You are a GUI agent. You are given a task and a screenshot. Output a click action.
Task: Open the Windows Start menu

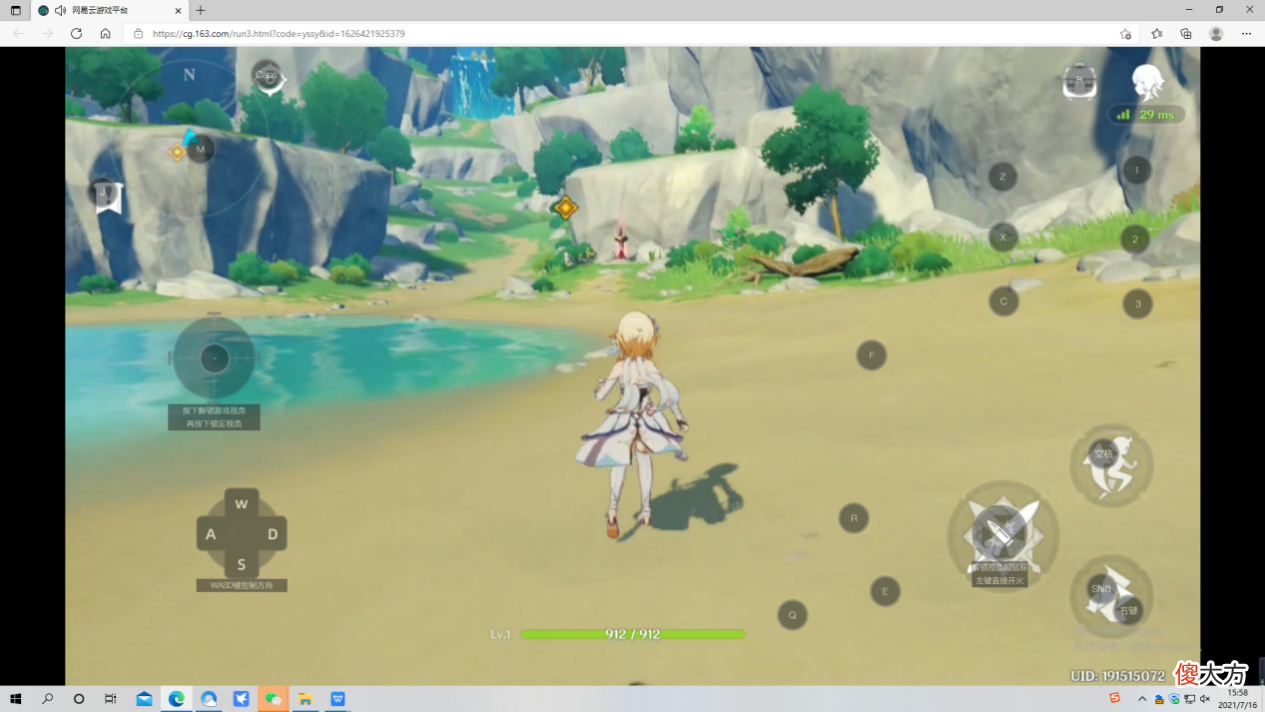click(15, 699)
